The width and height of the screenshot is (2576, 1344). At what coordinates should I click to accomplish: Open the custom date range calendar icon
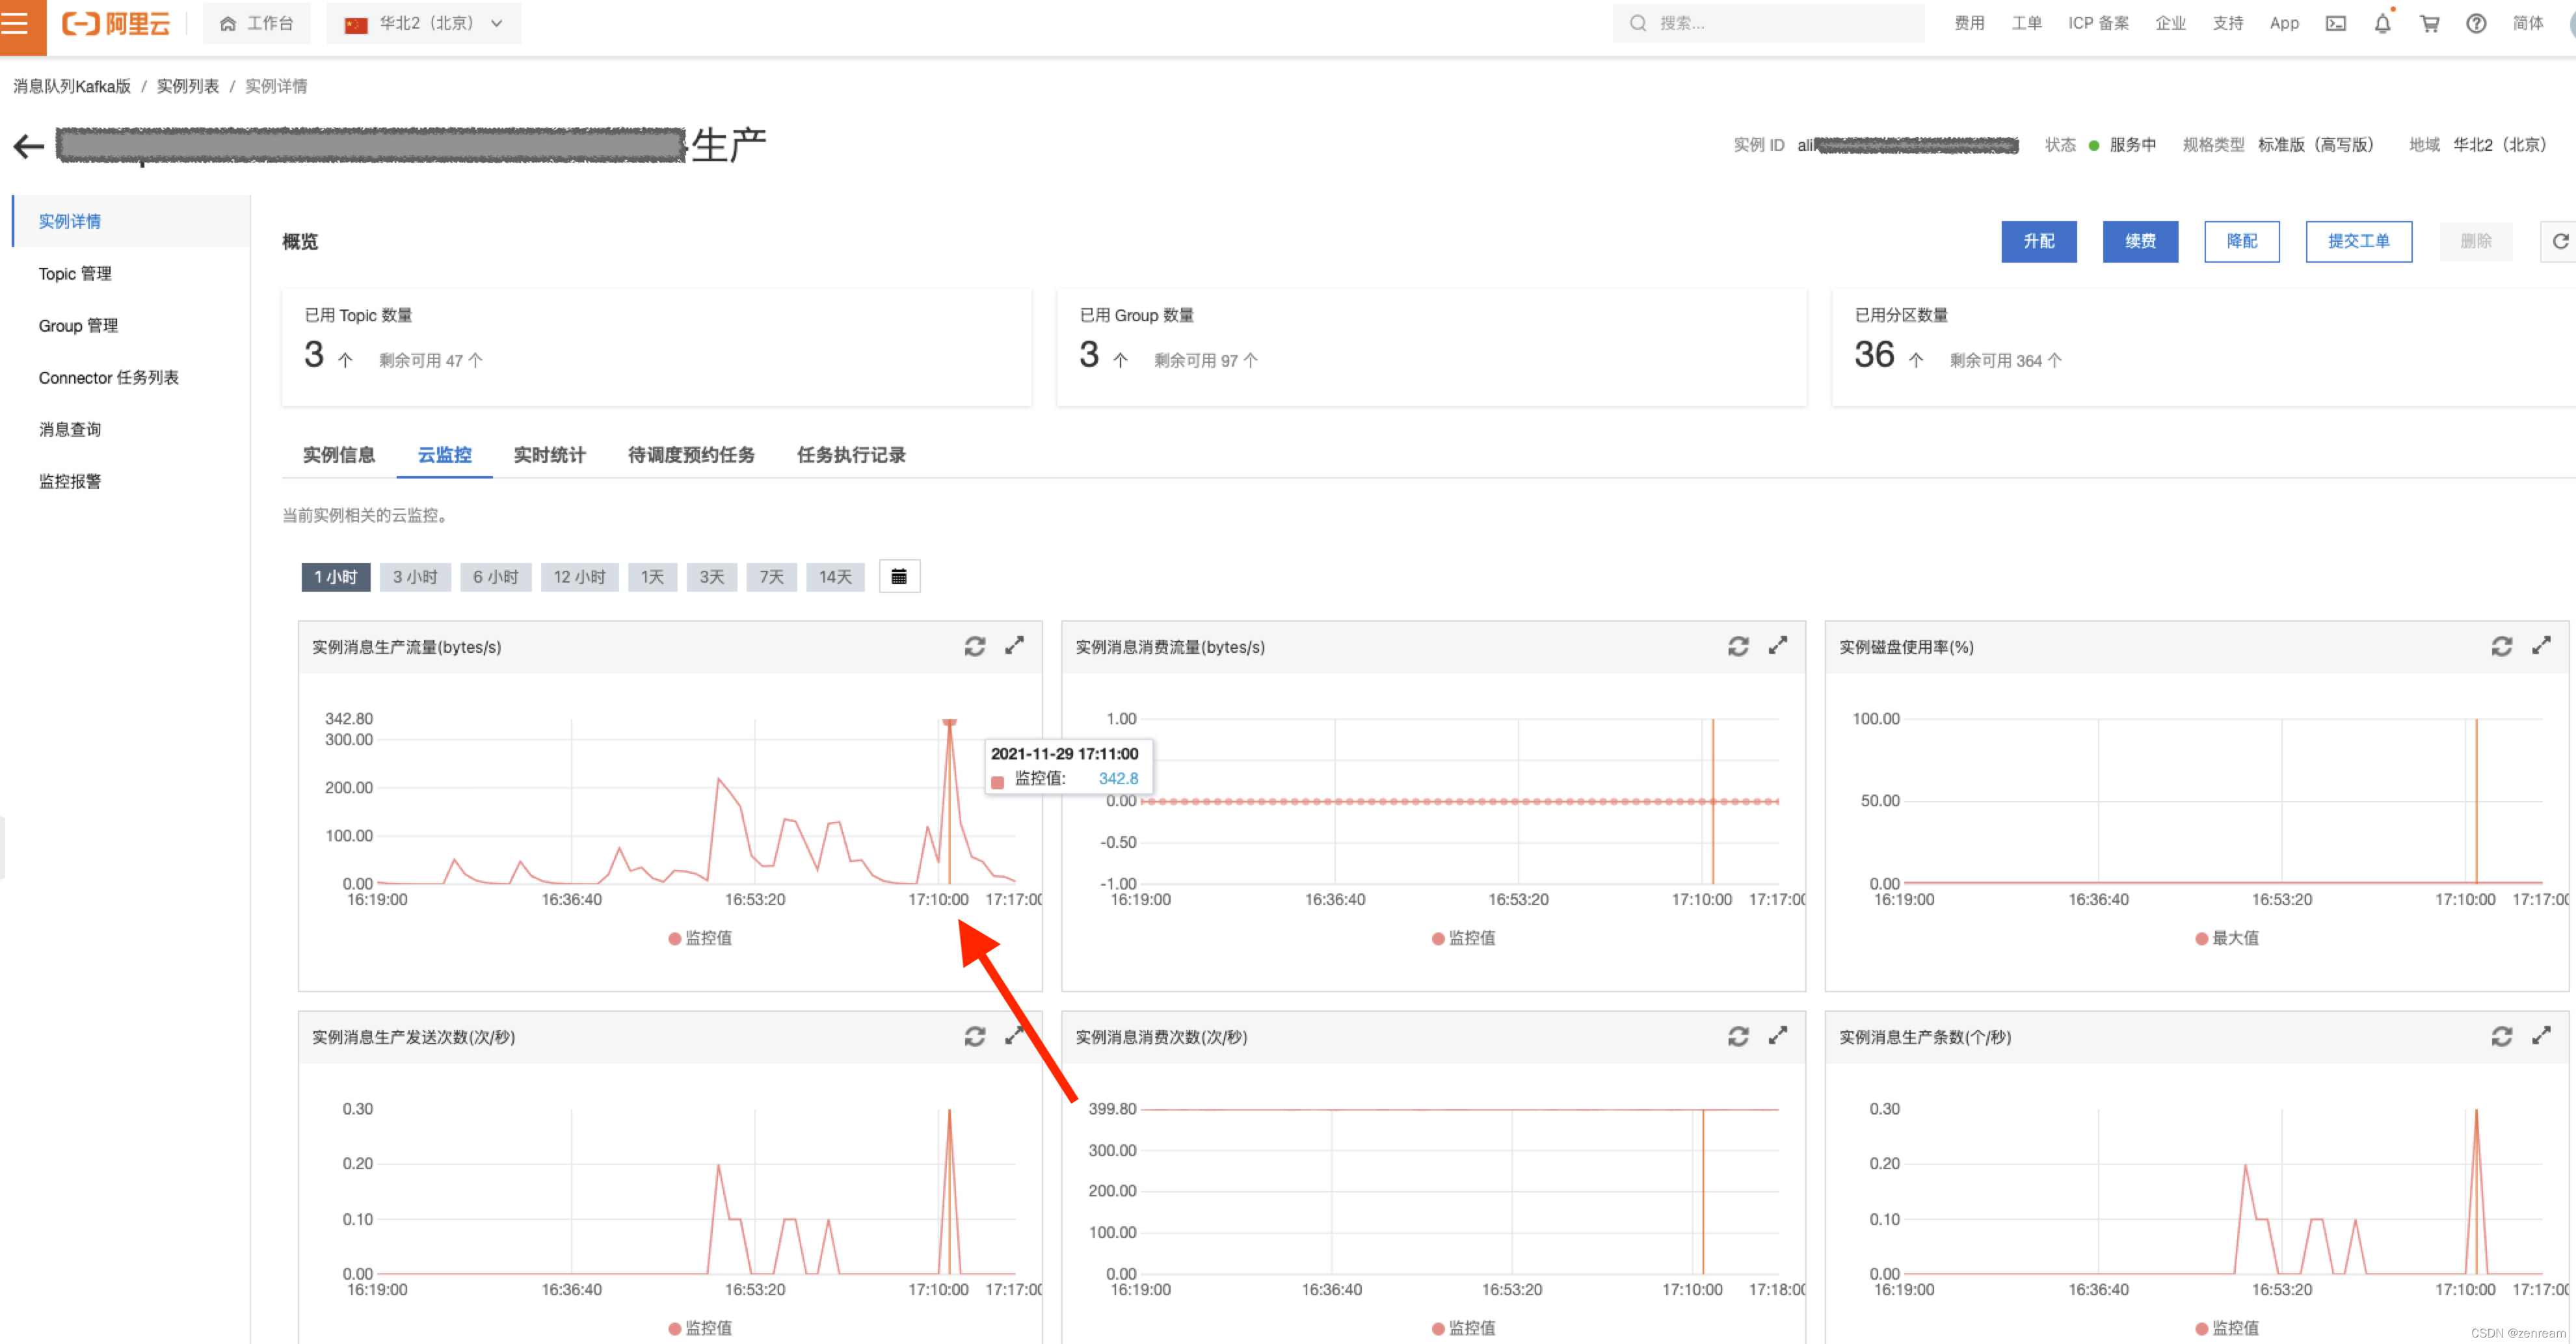[898, 576]
